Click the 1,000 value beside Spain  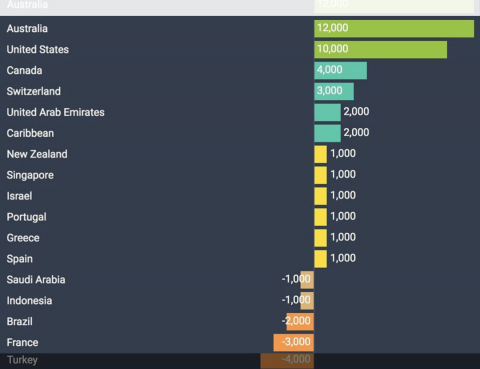tap(343, 258)
